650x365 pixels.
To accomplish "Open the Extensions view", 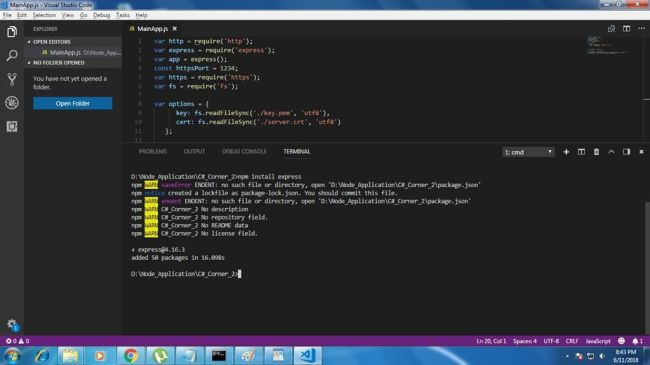I will (12, 126).
